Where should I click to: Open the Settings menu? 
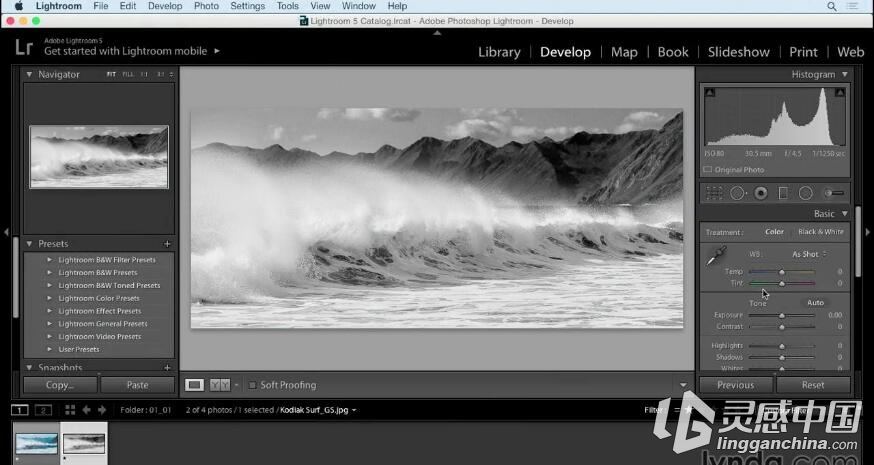247,6
